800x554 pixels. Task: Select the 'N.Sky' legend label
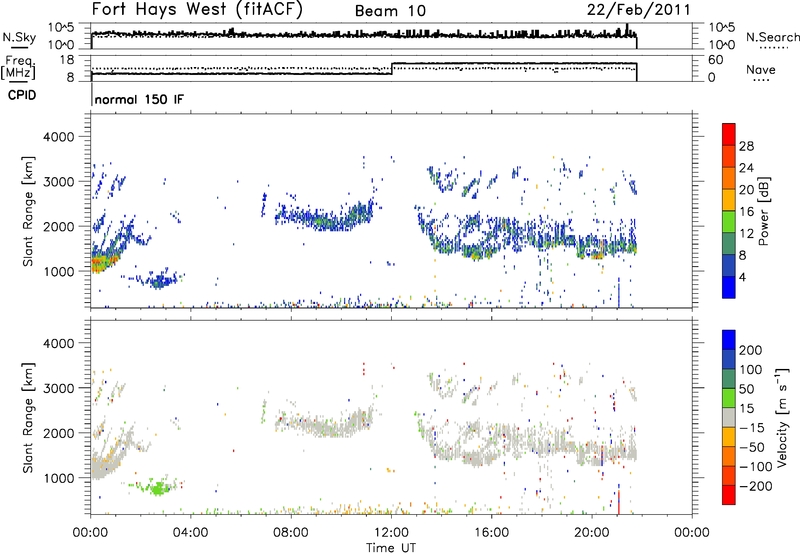19,37
